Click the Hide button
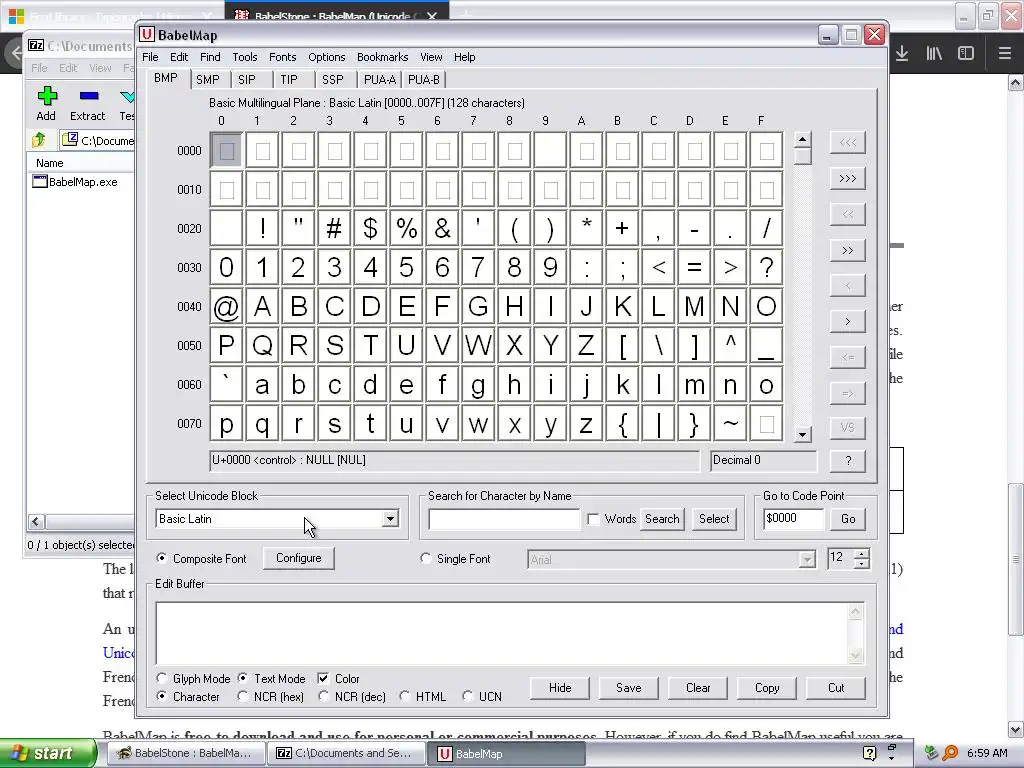This screenshot has width=1024, height=768. 560,688
